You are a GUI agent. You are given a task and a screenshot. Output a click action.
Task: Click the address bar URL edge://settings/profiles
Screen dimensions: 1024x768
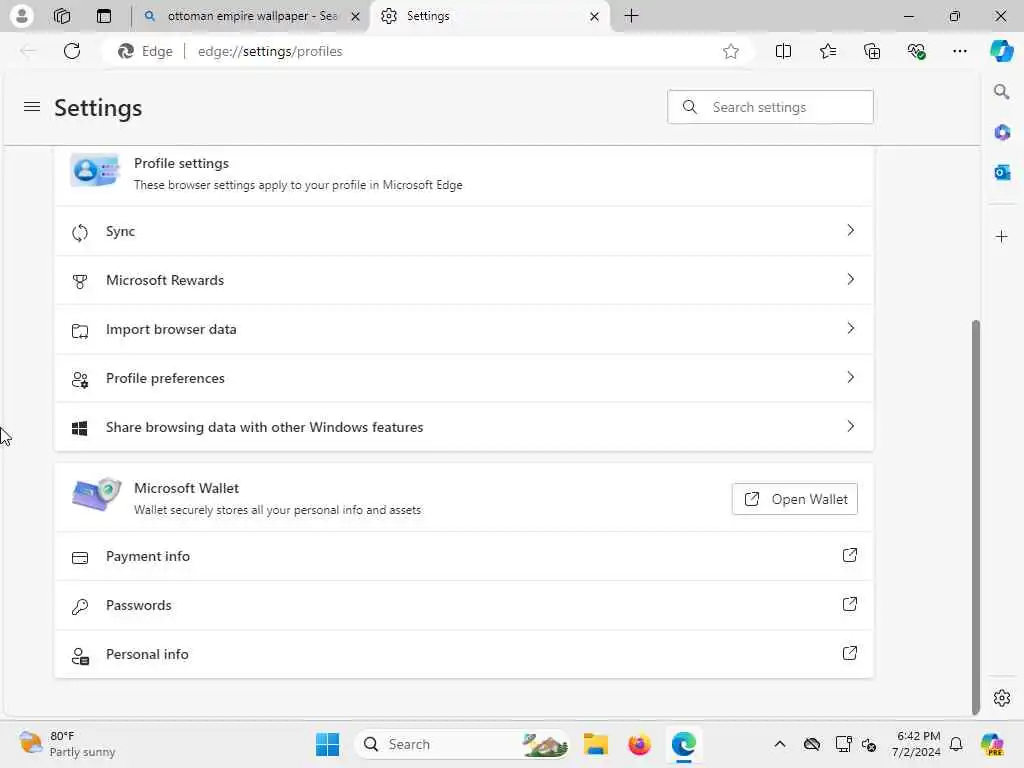tap(270, 51)
